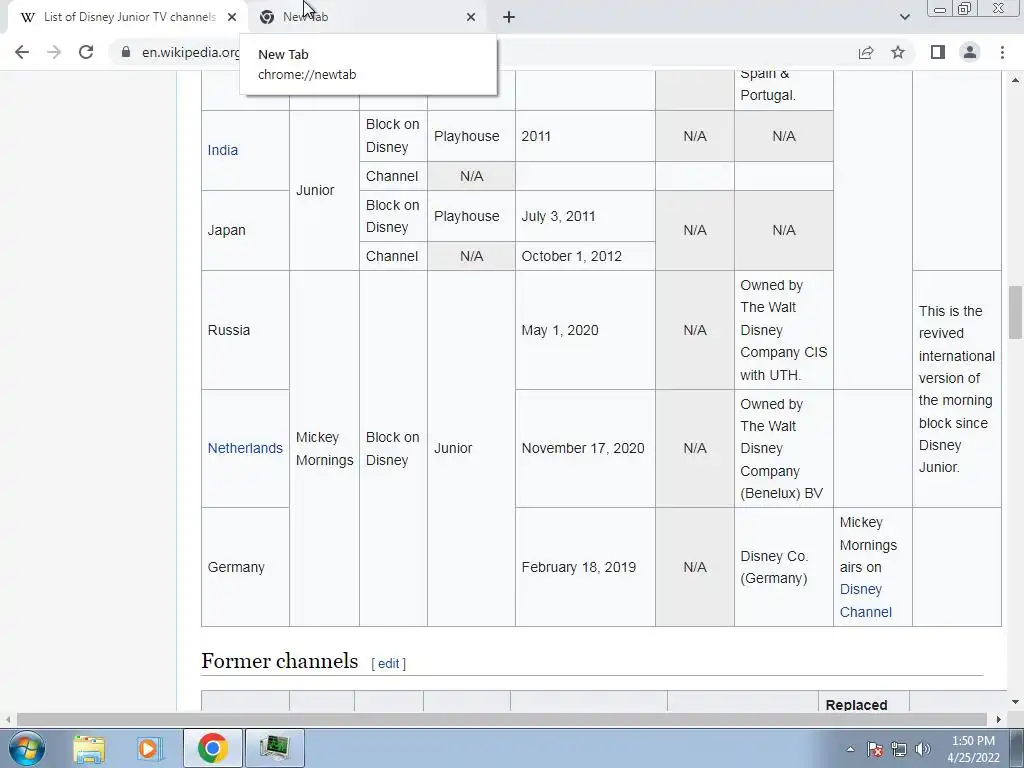Close the Disney Junior Wikipedia tab
This screenshot has width=1024, height=768.
232,17
